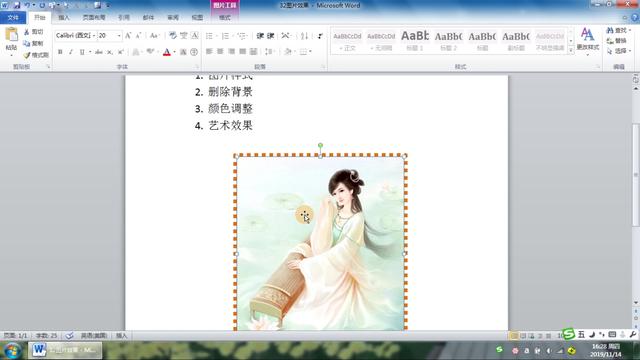640x360 pixels.
Task: Toggle Italic formatting
Action: coord(71,52)
